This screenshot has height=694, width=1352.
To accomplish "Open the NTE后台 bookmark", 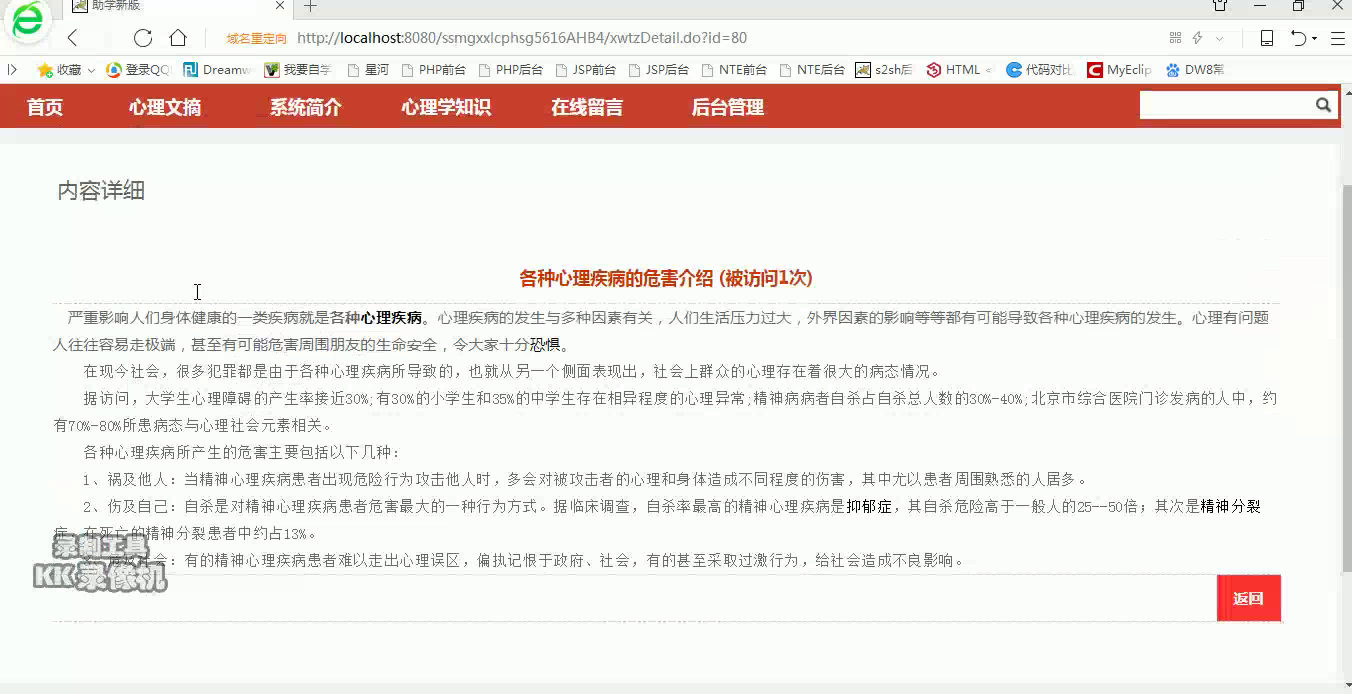I will tap(812, 70).
